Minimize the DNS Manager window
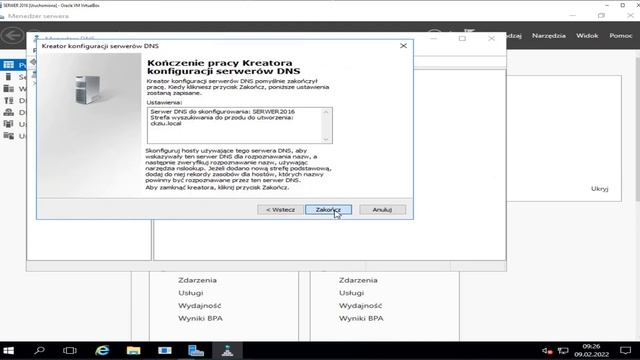The width and height of the screenshot is (640, 360). click(x=433, y=38)
